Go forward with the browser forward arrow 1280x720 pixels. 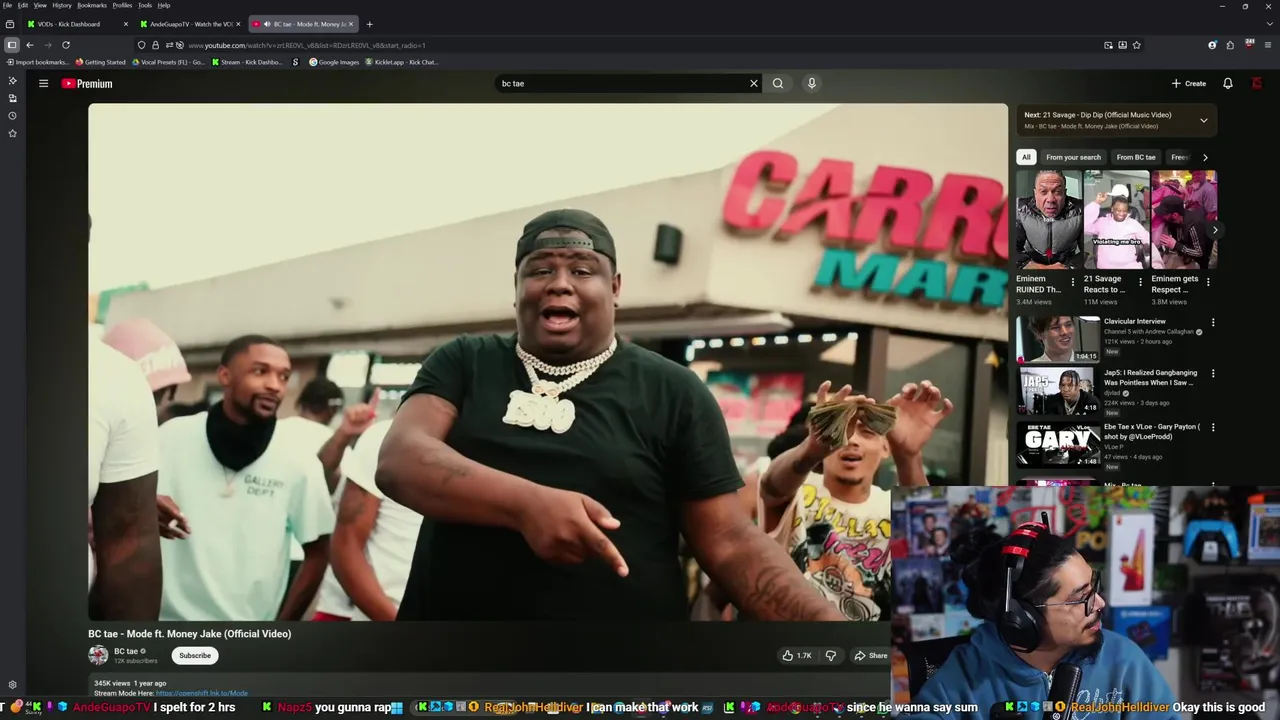[x=47, y=45]
